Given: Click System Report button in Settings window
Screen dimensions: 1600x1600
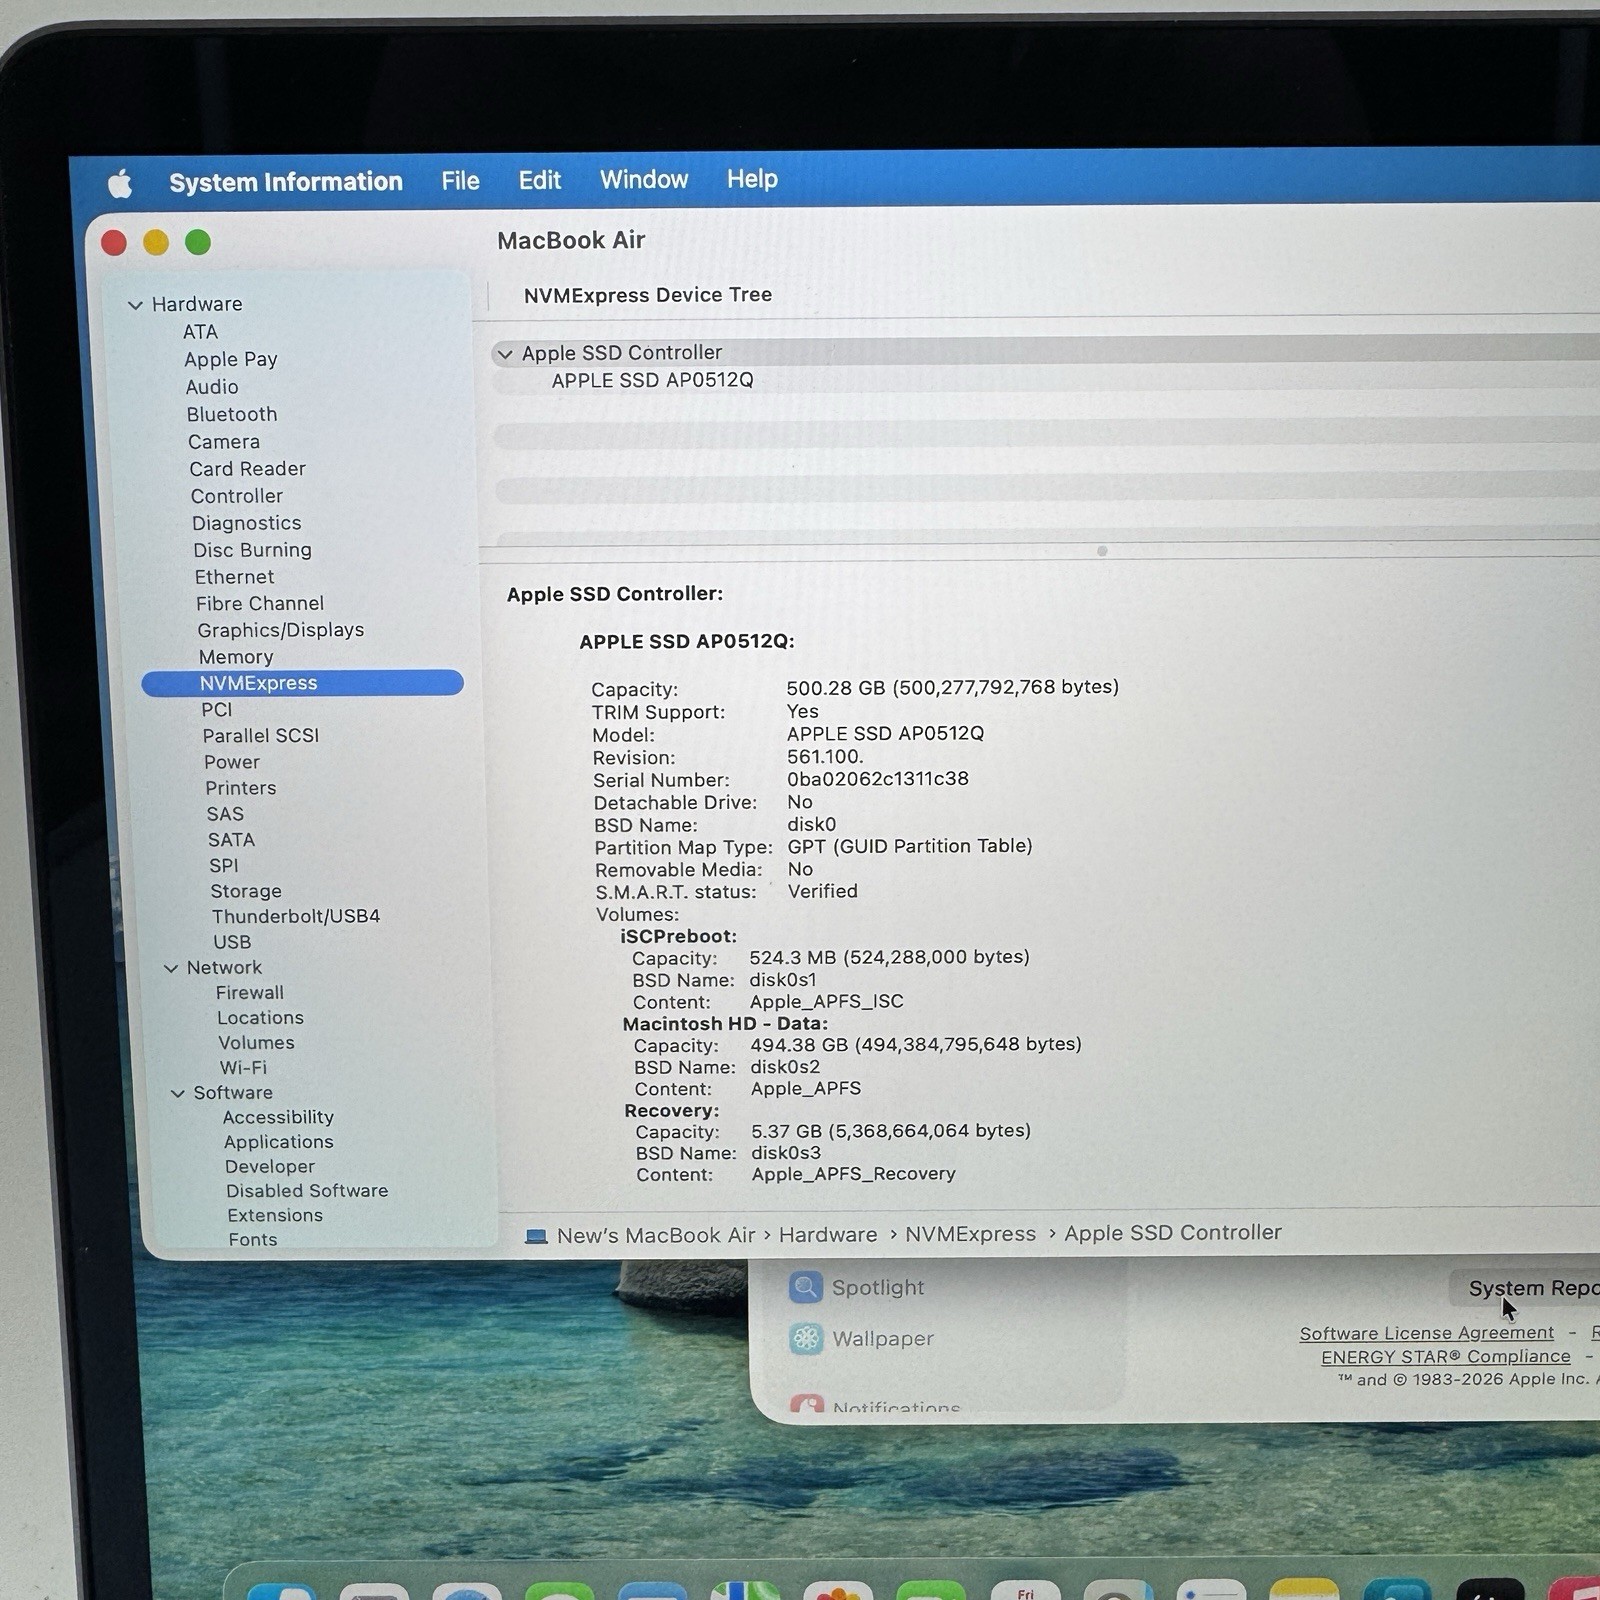Looking at the screenshot, I should [1525, 1288].
